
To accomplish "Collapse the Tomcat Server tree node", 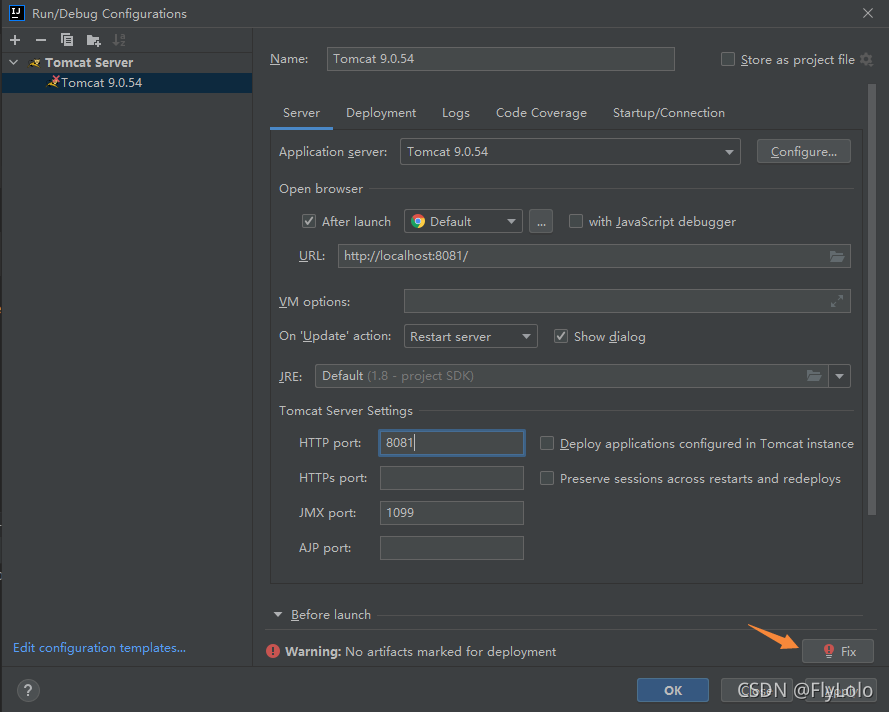I will pyautogui.click(x=14, y=62).
